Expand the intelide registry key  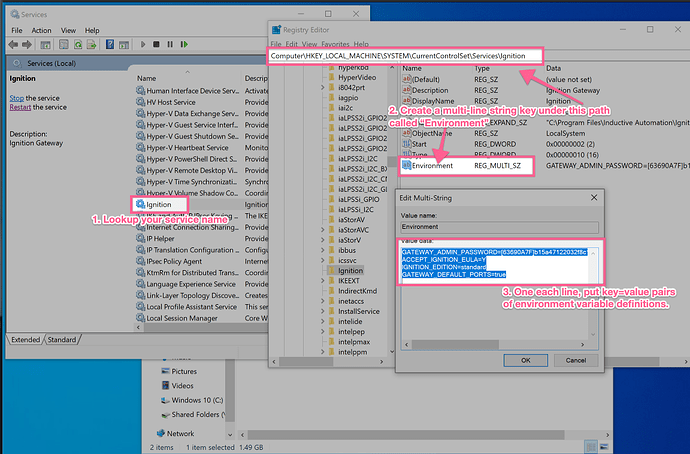tap(323, 322)
